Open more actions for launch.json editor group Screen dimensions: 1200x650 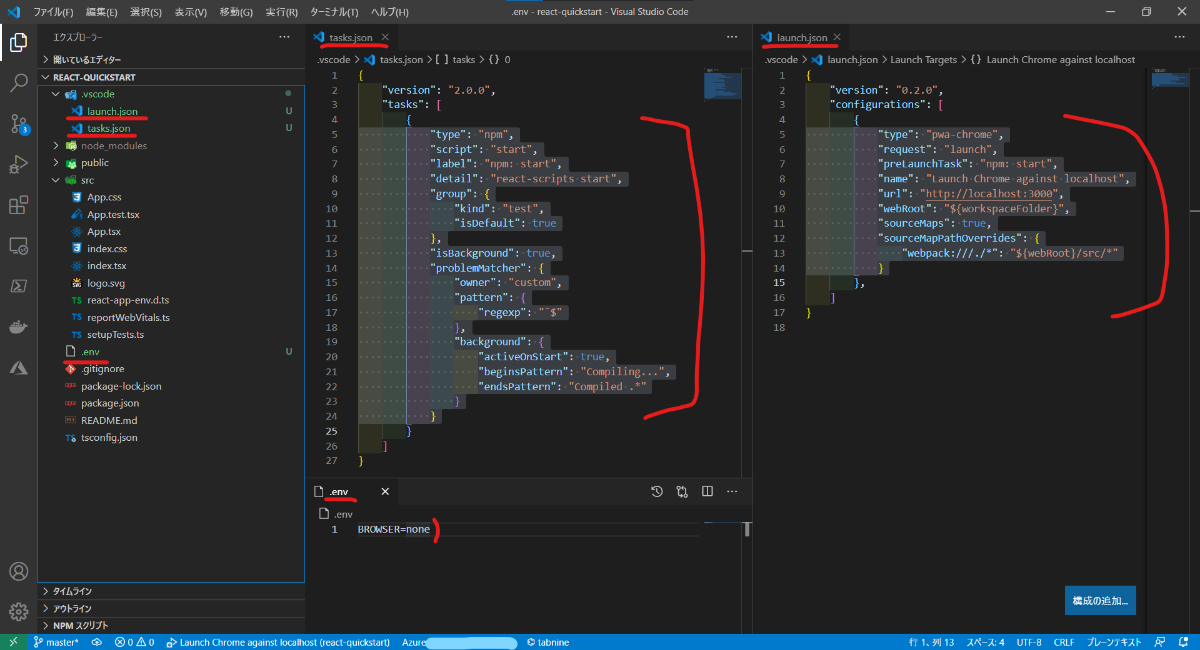tap(1180, 37)
